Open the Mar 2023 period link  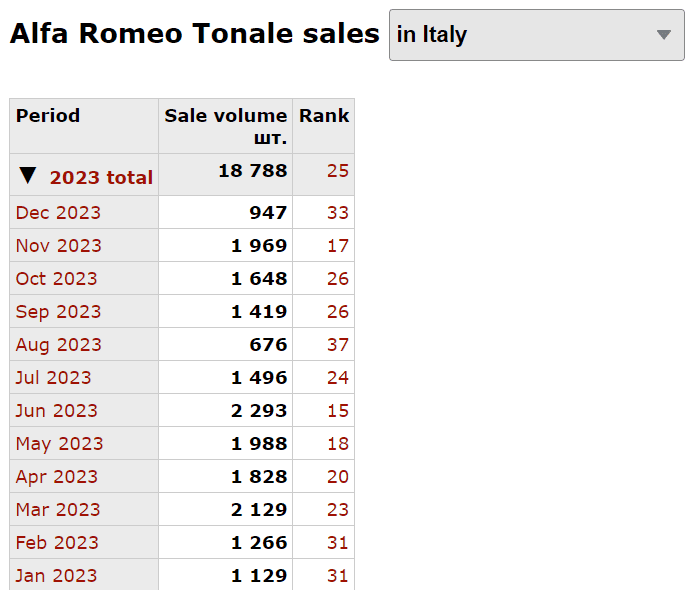pyautogui.click(x=58, y=509)
